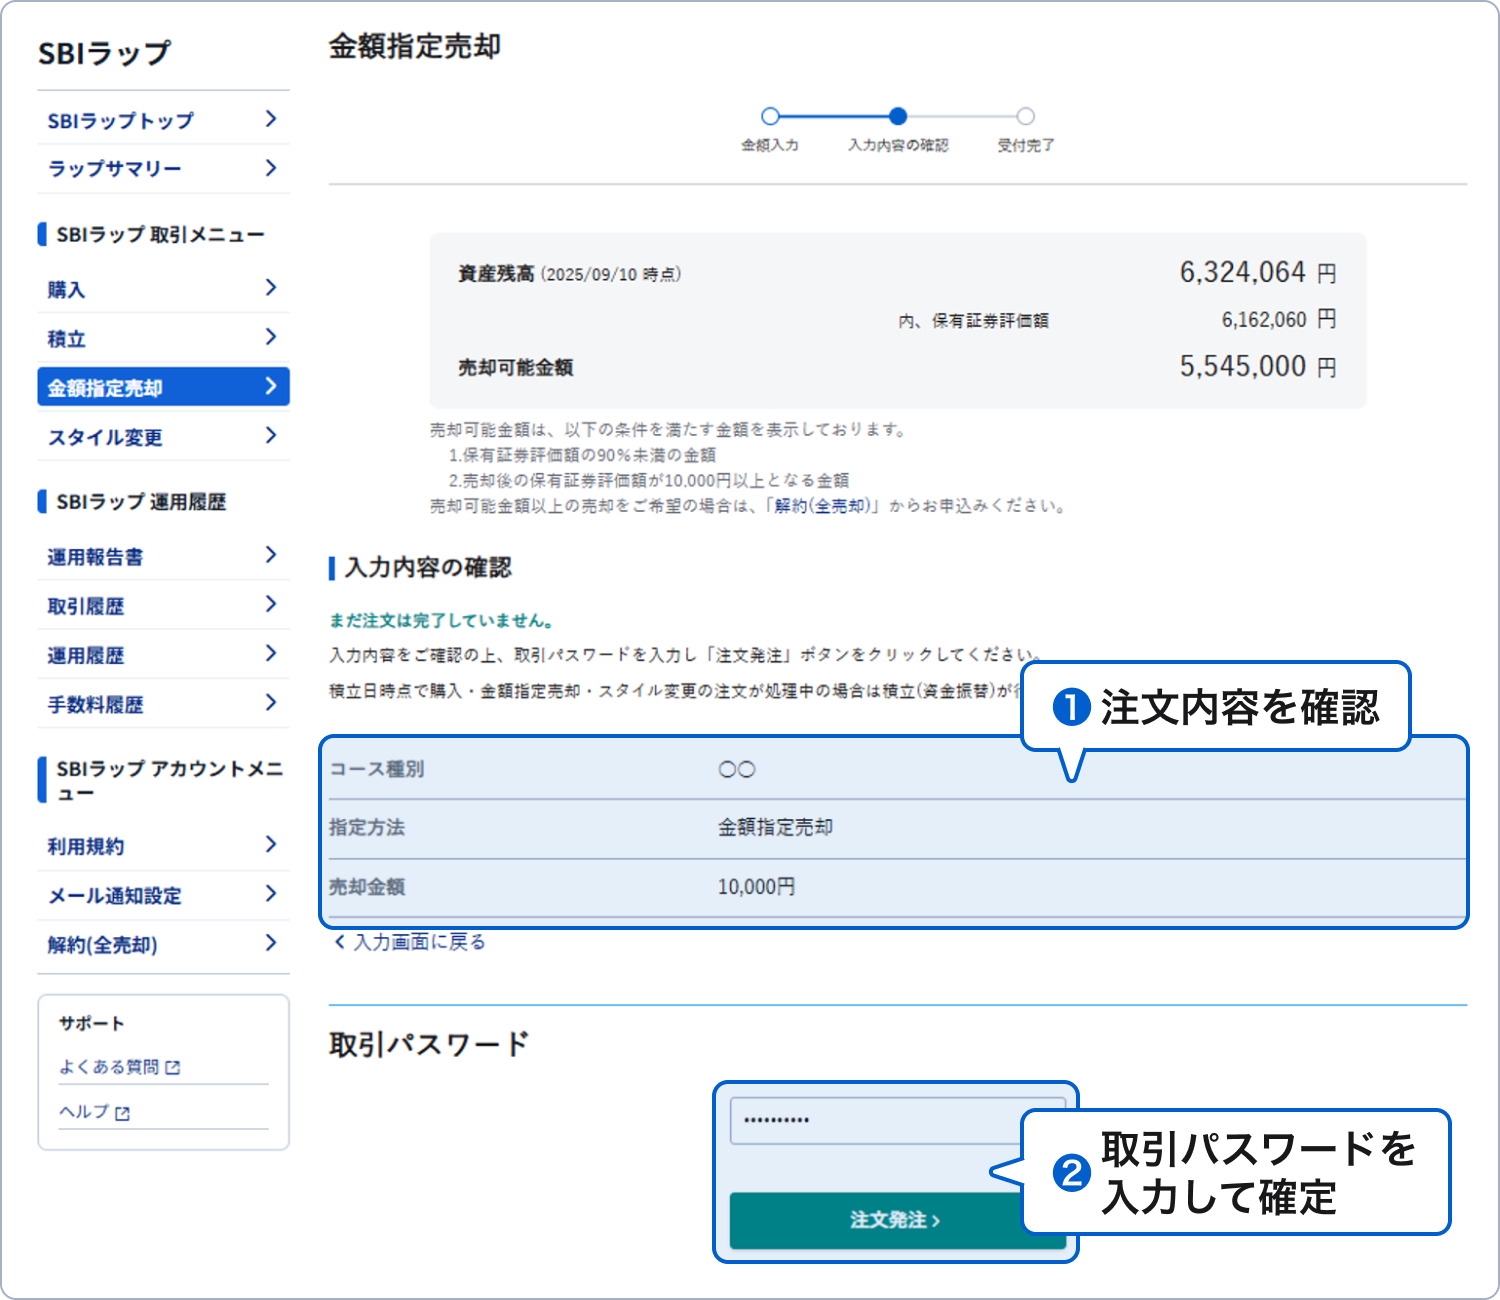Select 金額指定売却 in the sidebar

click(105, 388)
